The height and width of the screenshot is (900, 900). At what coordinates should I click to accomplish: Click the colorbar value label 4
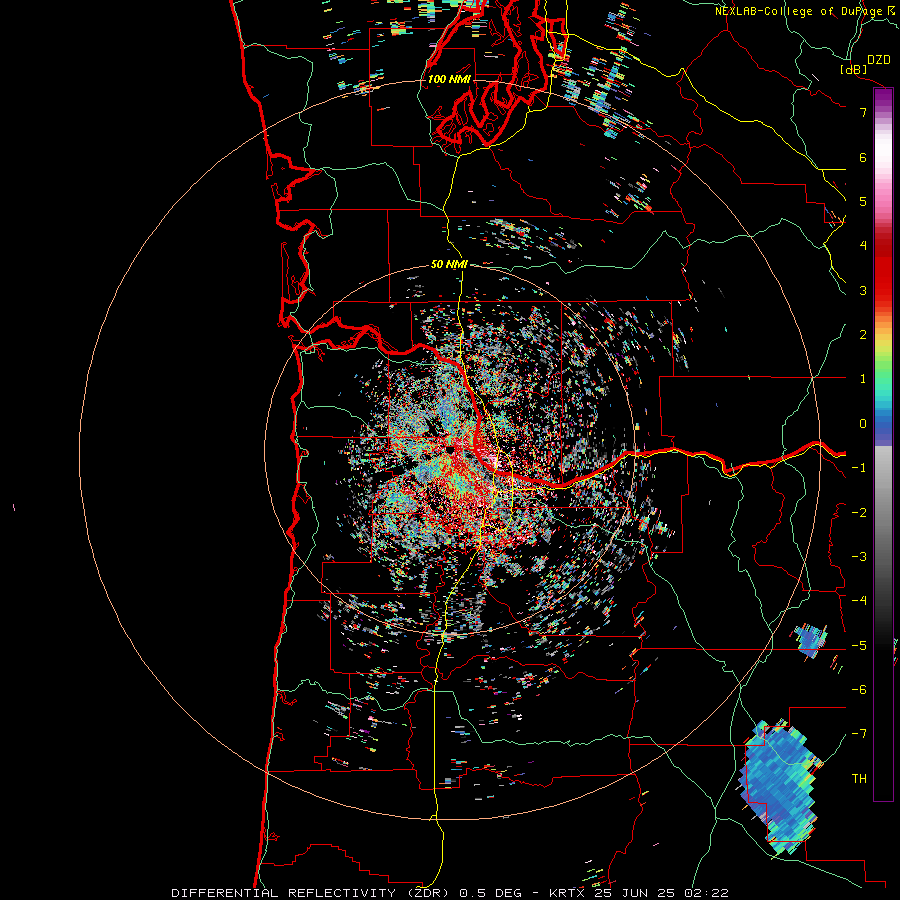[x=863, y=246]
